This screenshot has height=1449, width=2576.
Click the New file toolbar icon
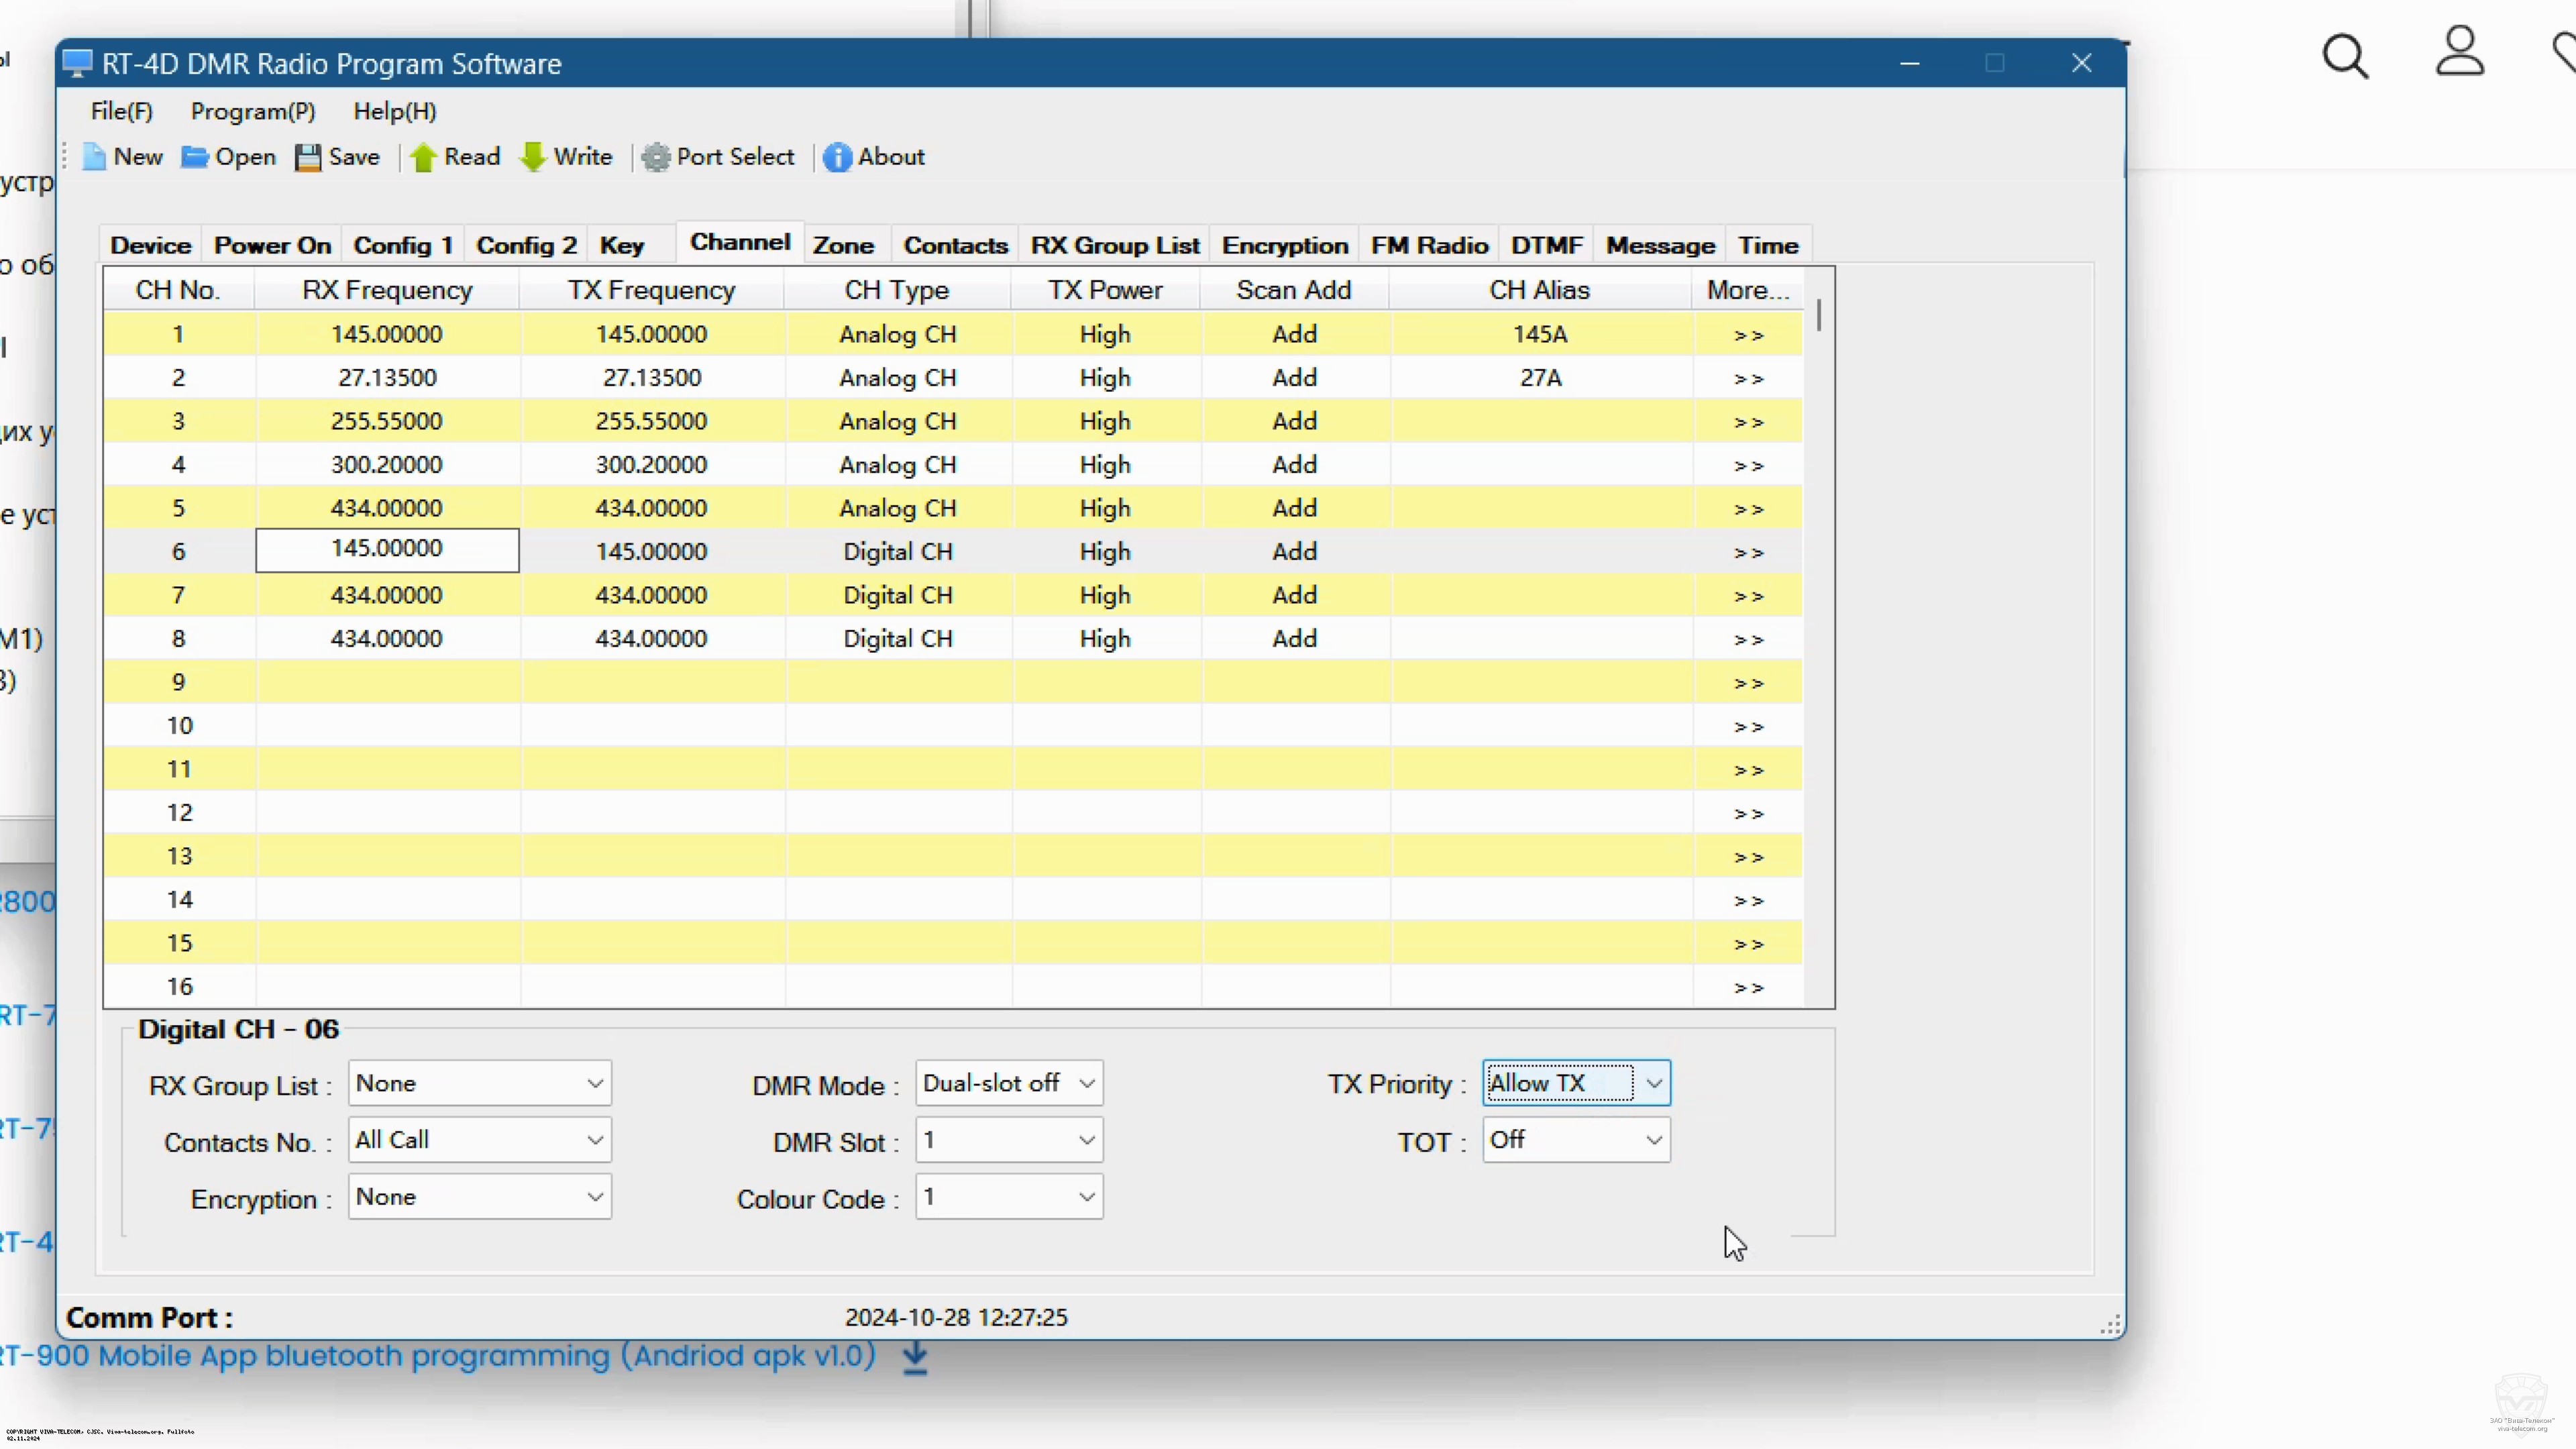[94, 157]
